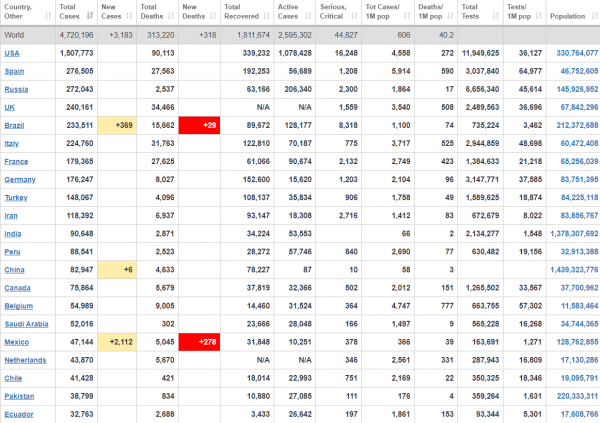Click the sort icon beside Total Cases
Viewport: 600px width, 423px height.
pyautogui.click(x=90, y=16)
